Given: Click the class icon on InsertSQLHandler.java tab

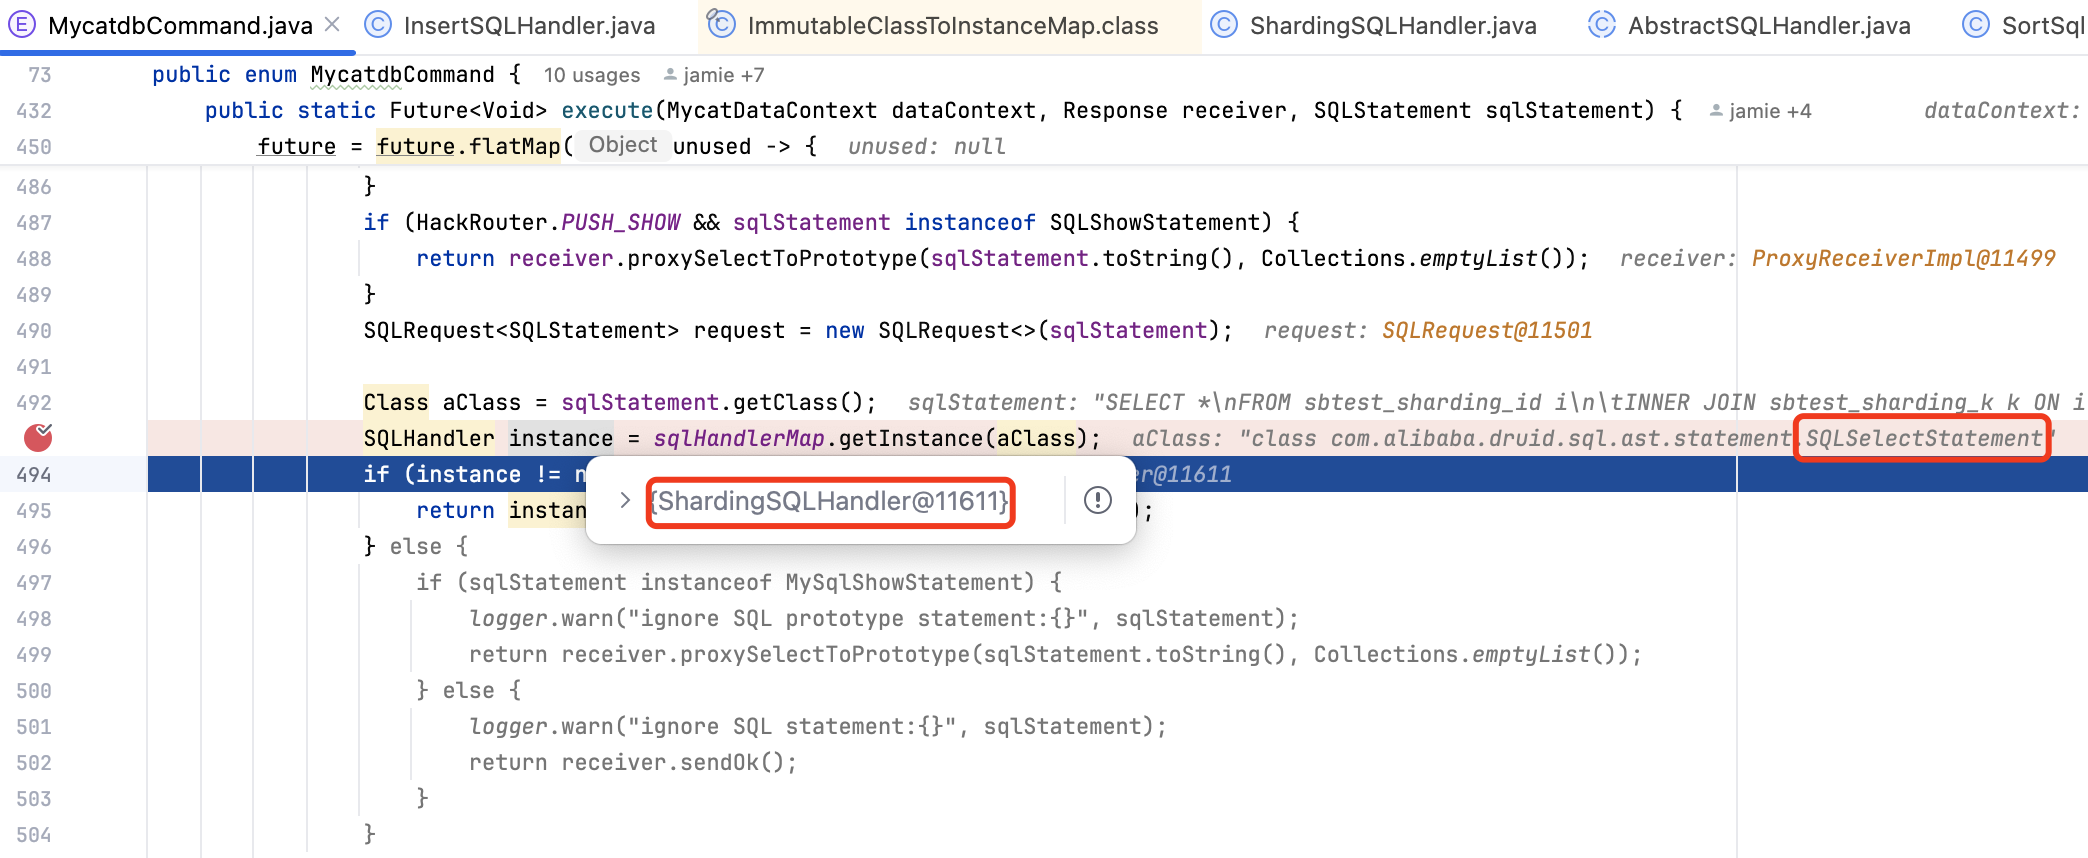Looking at the screenshot, I should [378, 25].
